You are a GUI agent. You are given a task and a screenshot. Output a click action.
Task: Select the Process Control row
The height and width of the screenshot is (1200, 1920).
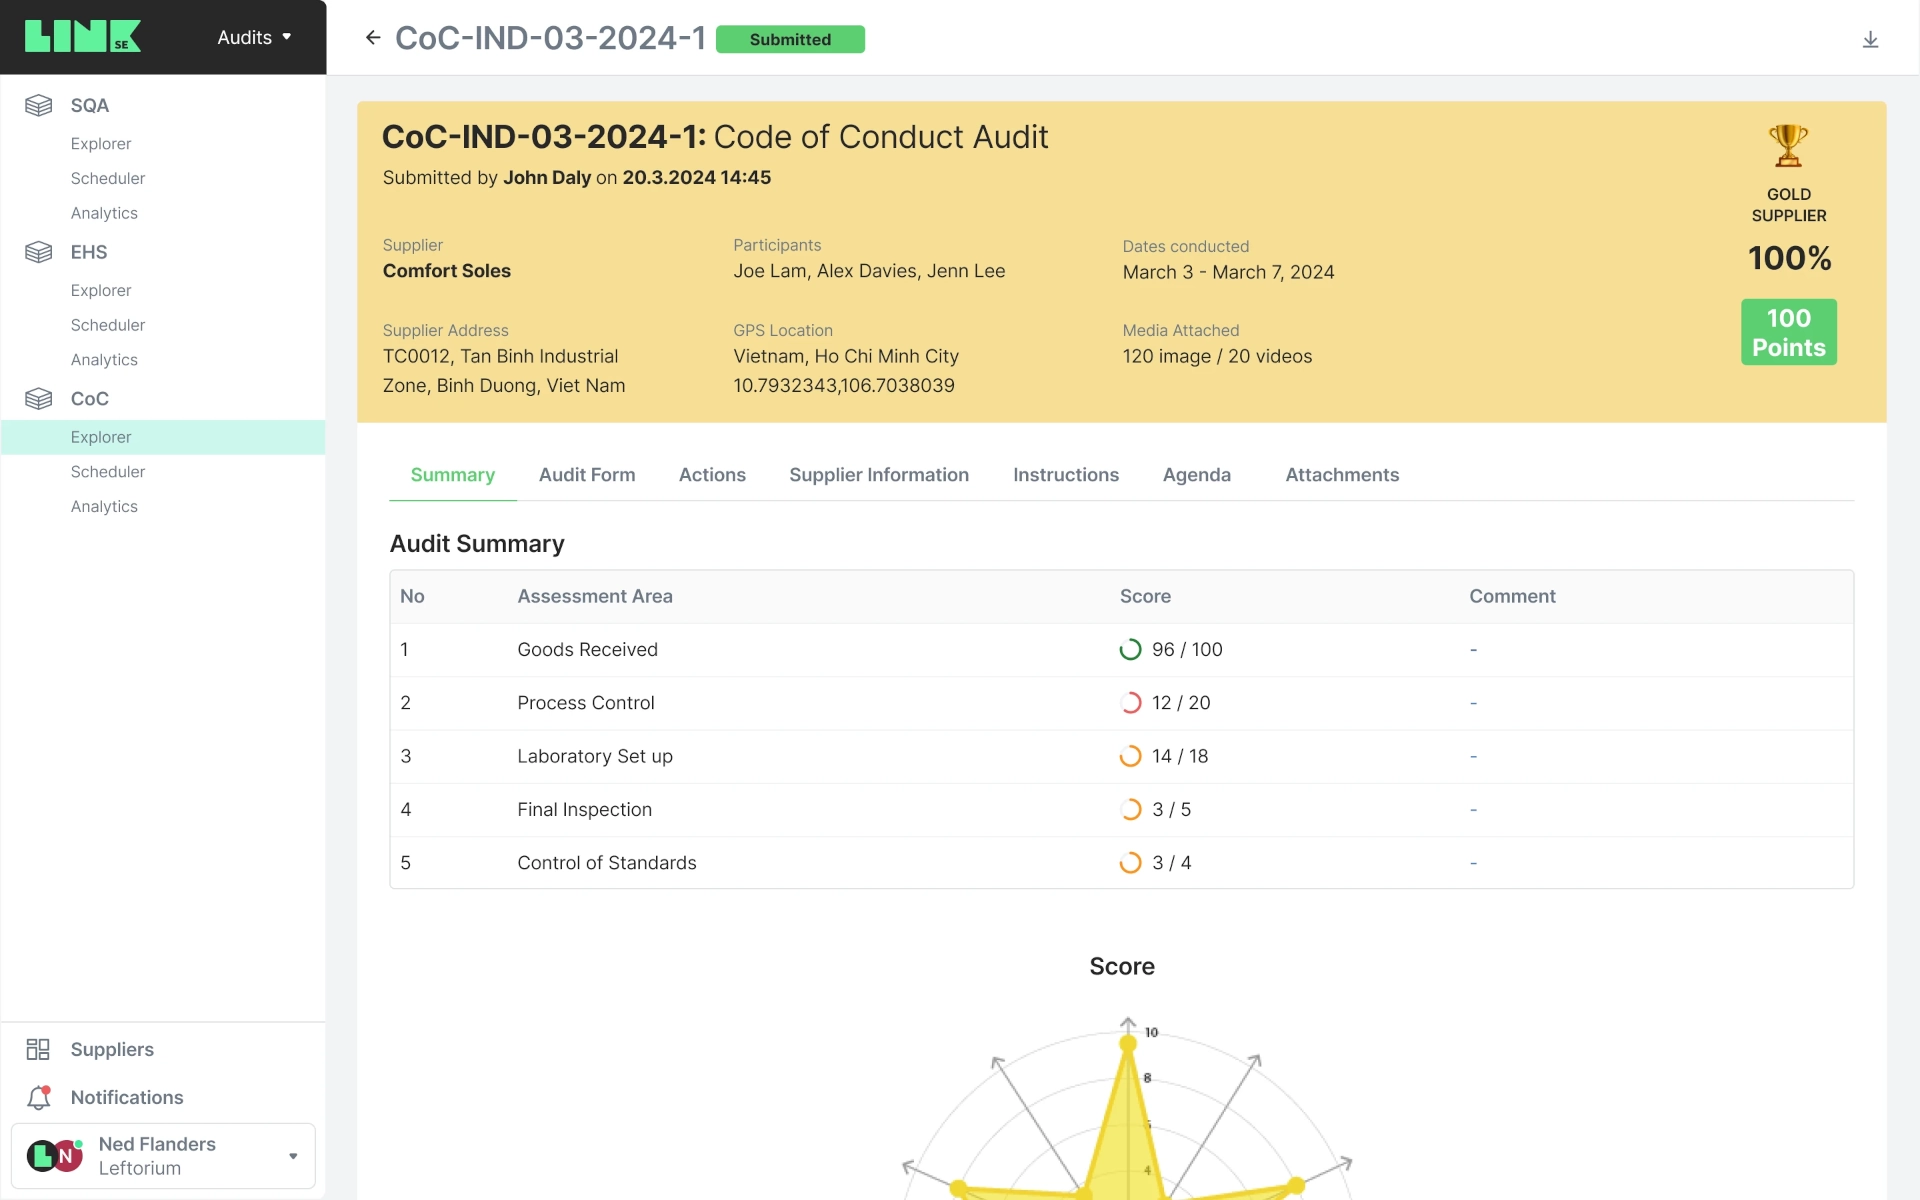586,703
